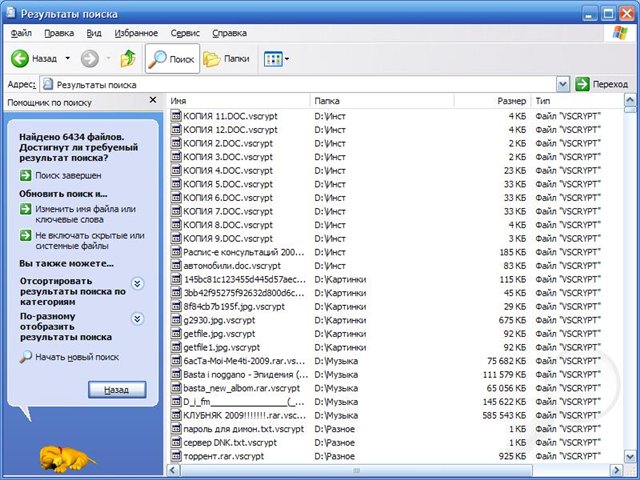Click the Forward arrow toolbar icon
The width and height of the screenshot is (640, 480).
(89, 59)
